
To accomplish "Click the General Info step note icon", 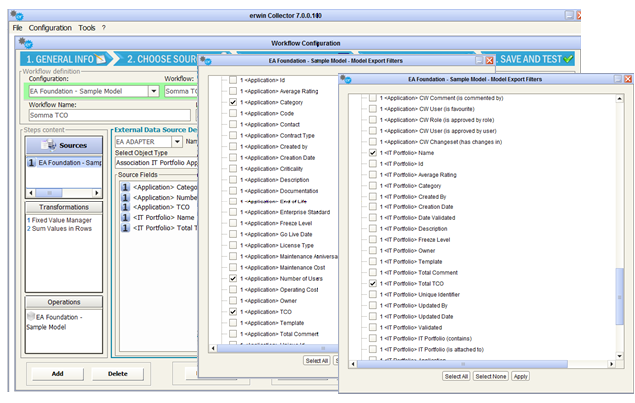I will [x=100, y=60].
